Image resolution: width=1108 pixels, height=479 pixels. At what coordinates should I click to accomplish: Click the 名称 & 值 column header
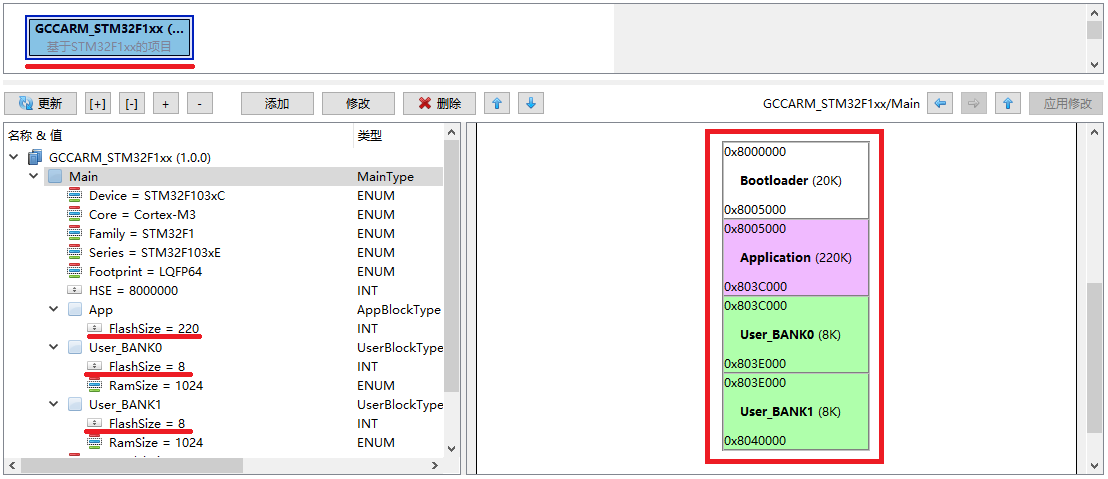pos(179,136)
